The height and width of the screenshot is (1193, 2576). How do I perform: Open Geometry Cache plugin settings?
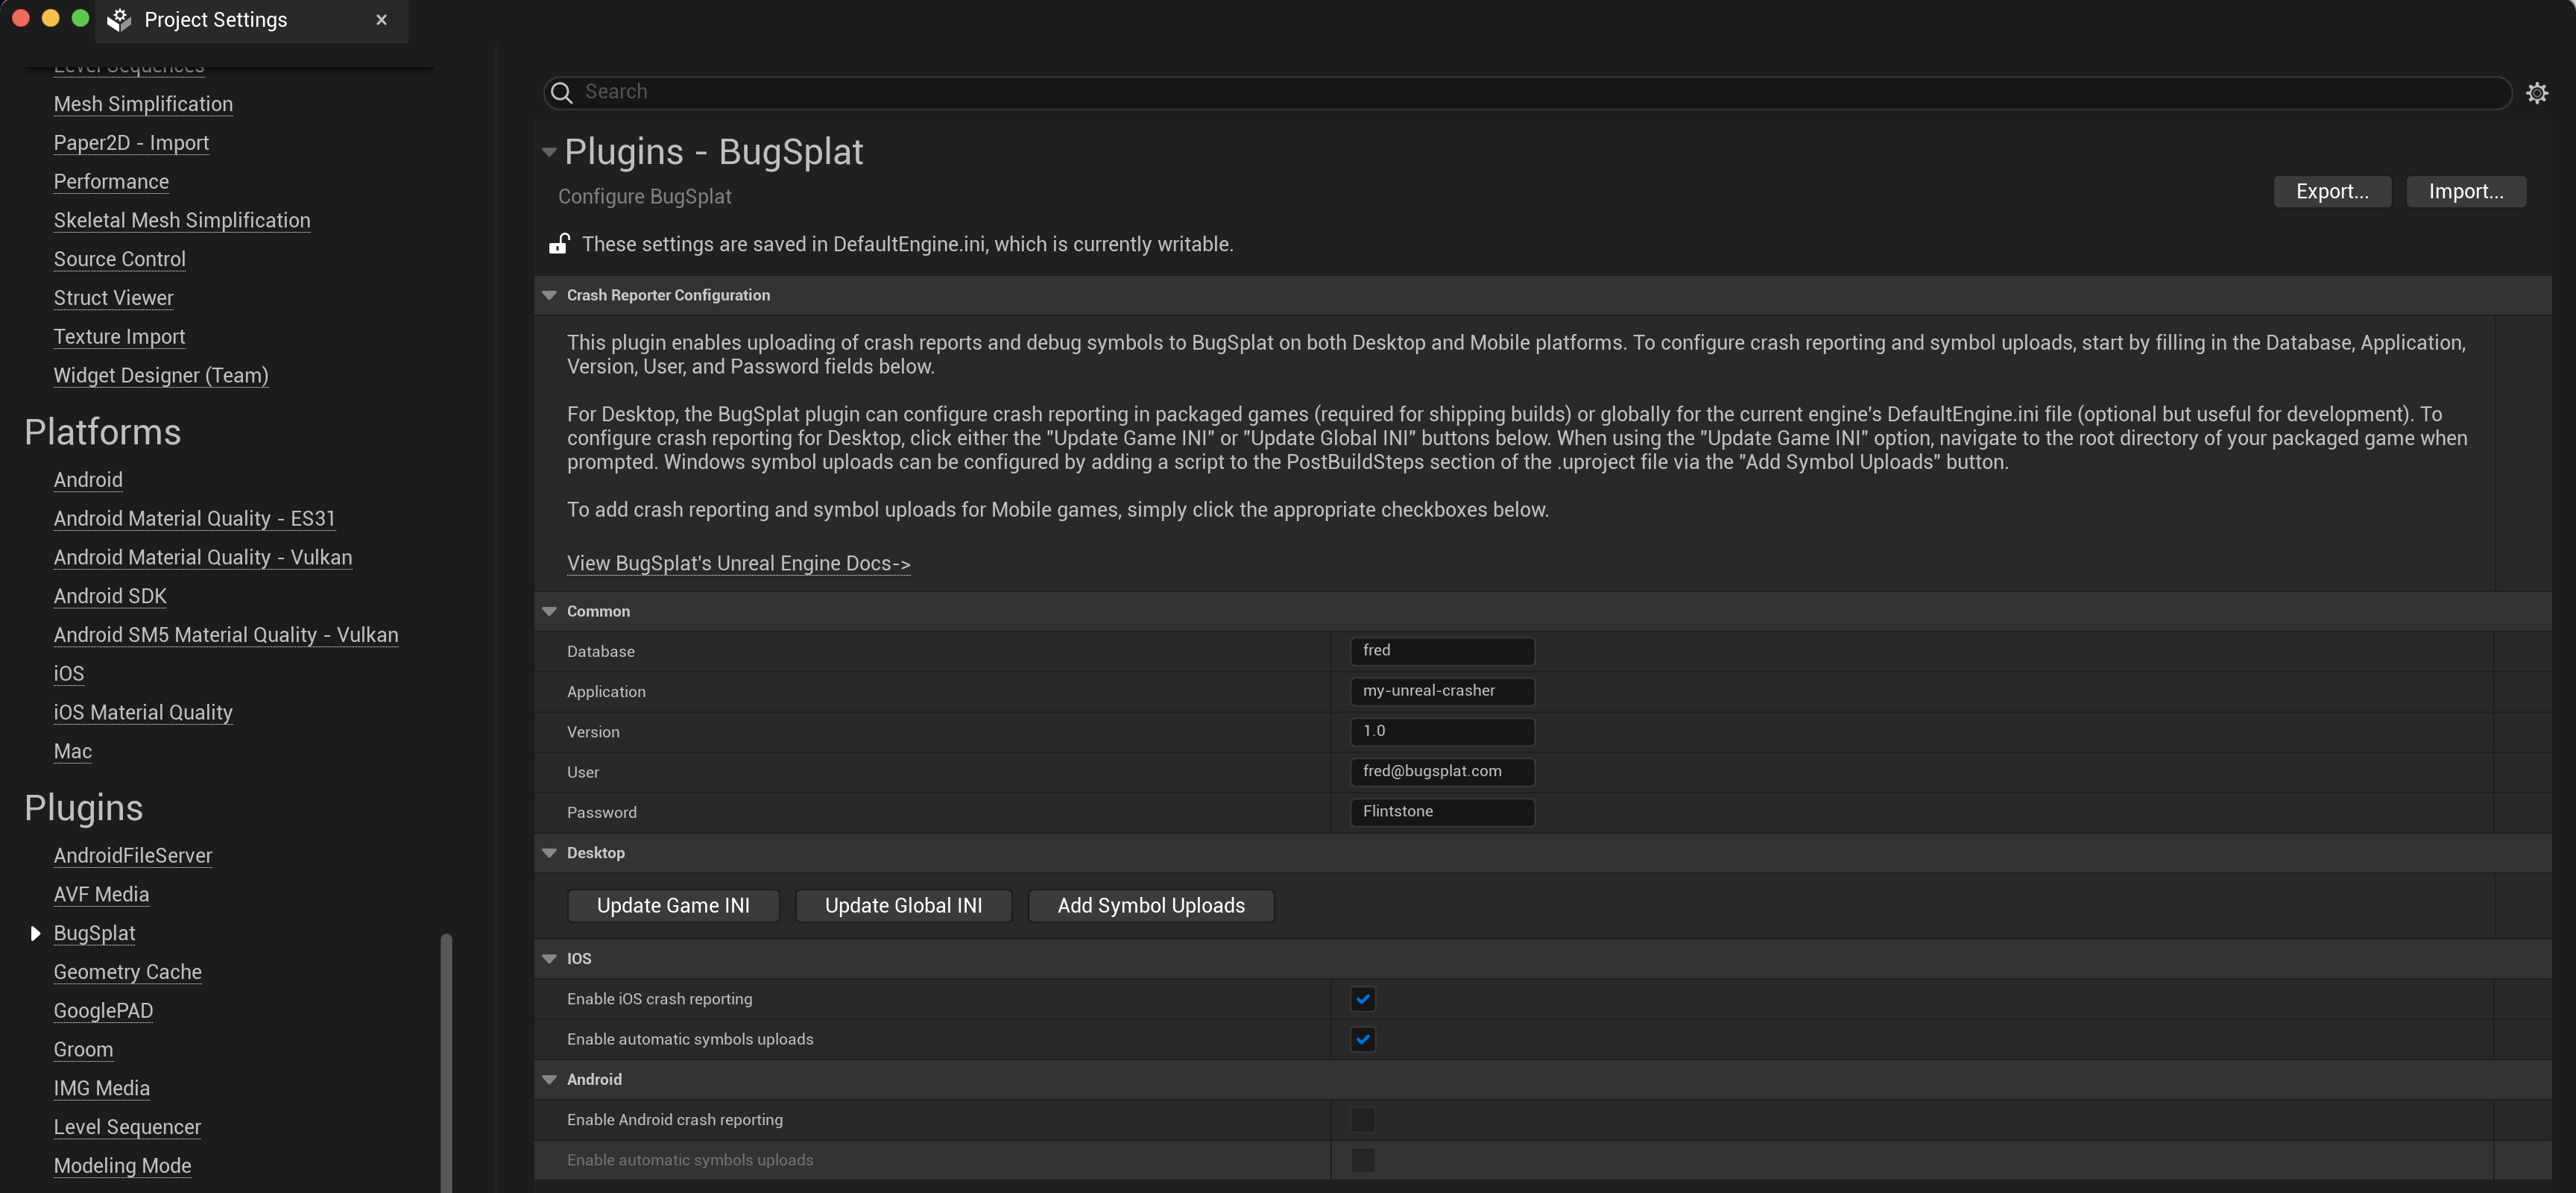point(128,972)
